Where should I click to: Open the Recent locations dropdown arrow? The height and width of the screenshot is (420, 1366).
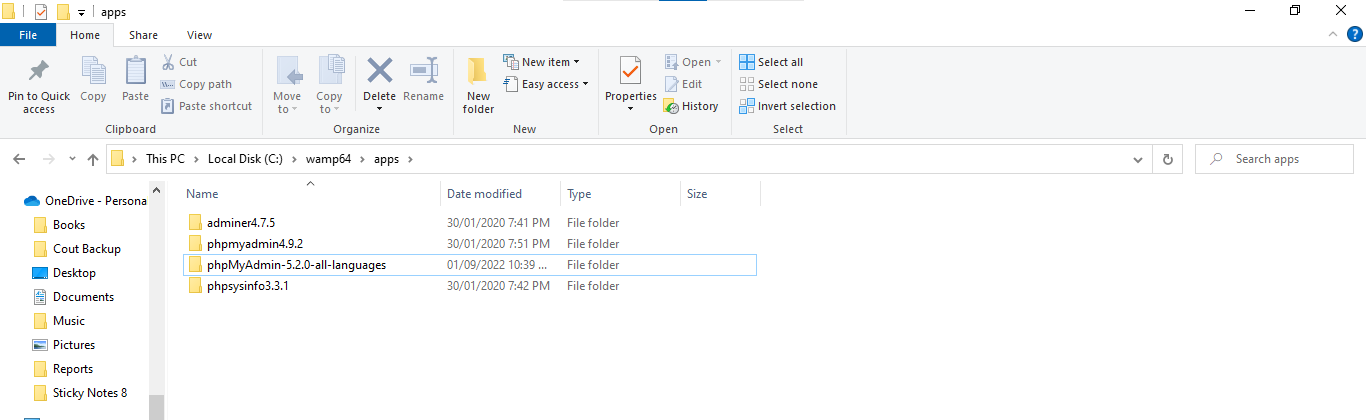pos(72,159)
